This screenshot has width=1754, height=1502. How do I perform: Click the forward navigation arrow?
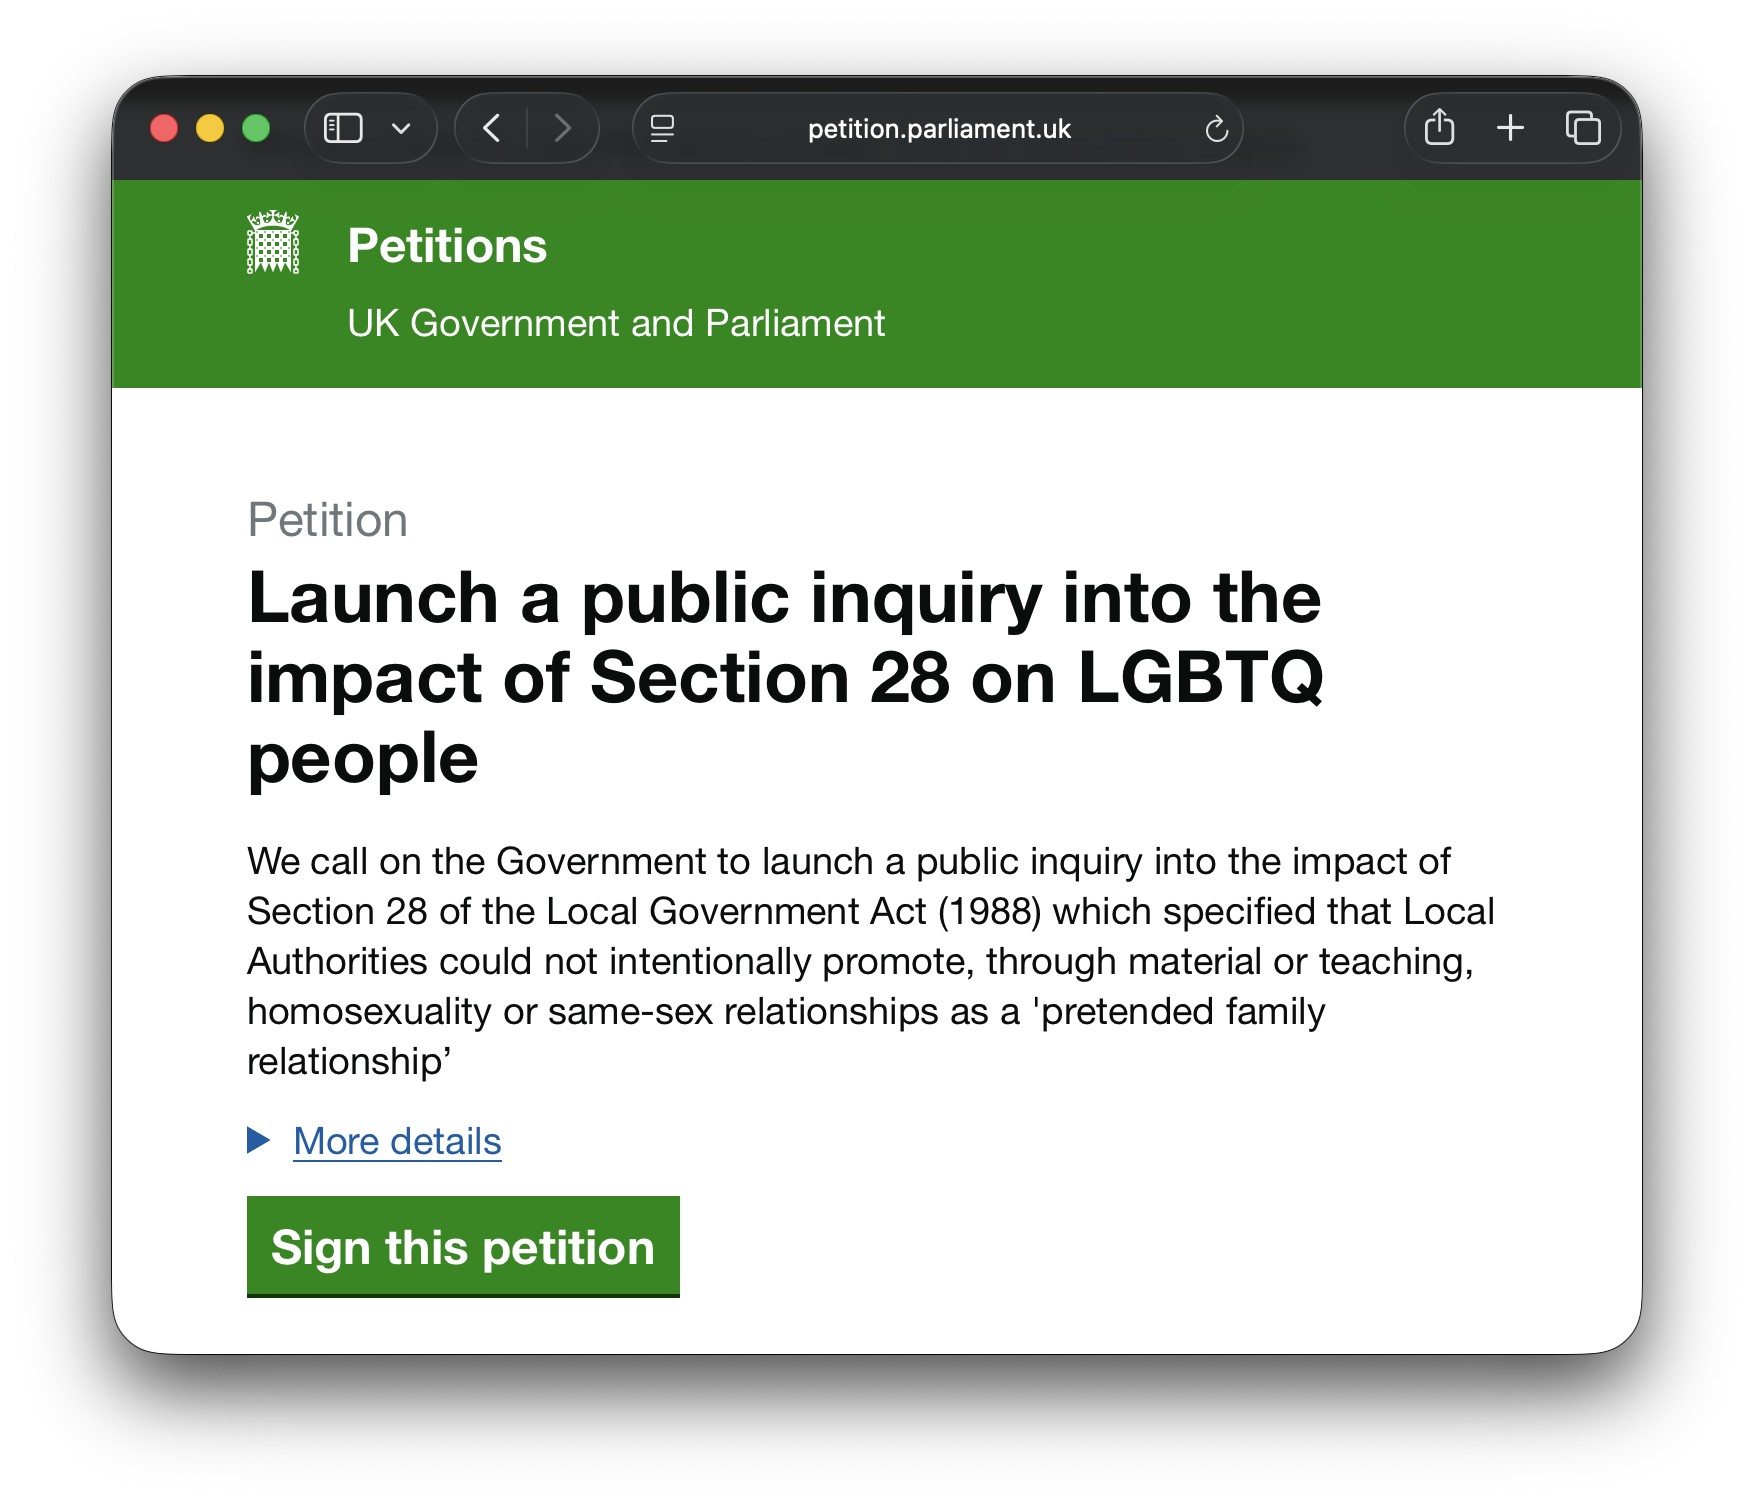tap(563, 128)
